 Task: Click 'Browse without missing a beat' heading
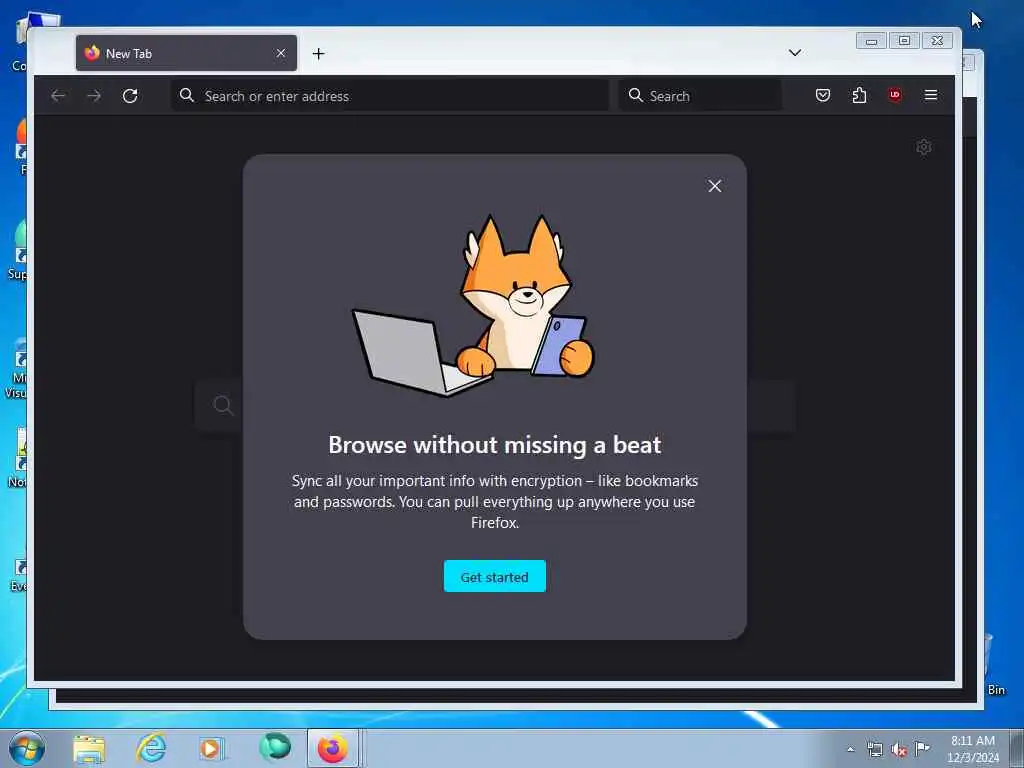tap(494, 445)
